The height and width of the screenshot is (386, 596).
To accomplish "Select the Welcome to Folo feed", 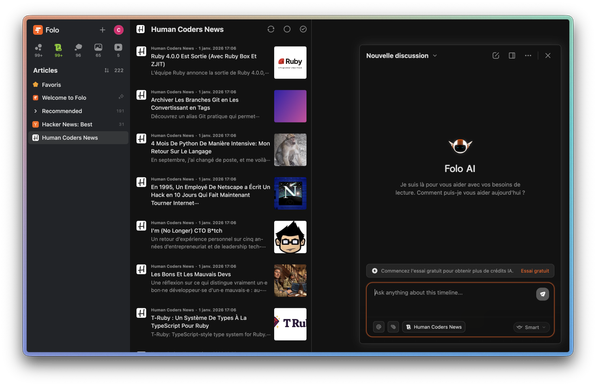I will (78, 98).
